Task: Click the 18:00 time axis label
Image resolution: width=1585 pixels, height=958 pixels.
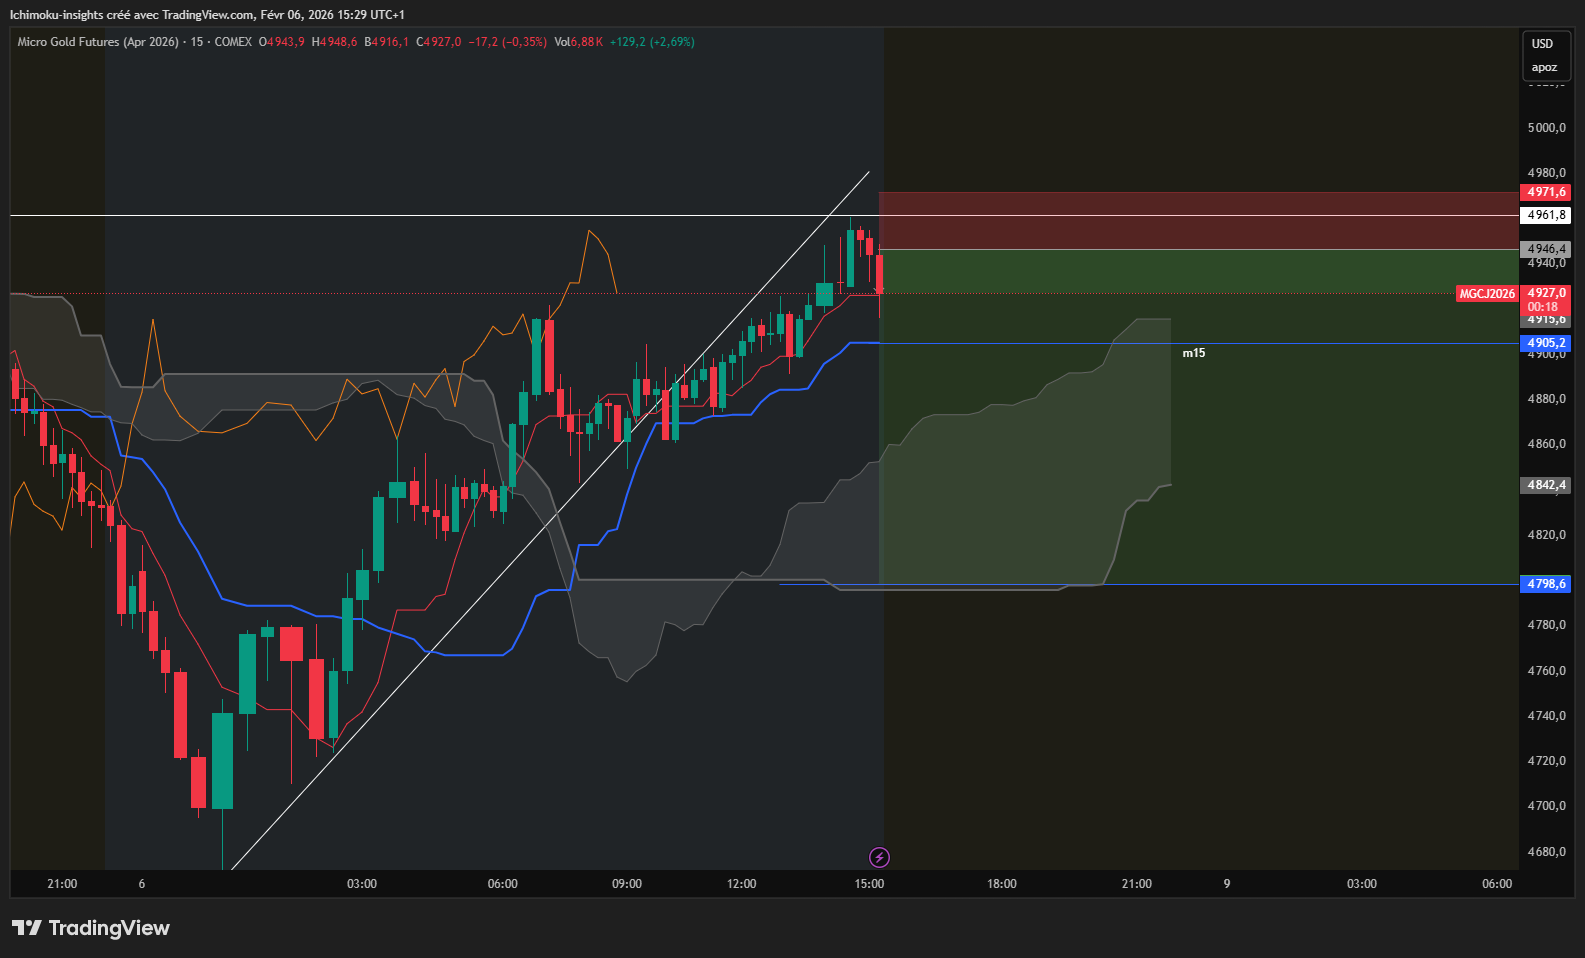Action: point(1002,884)
